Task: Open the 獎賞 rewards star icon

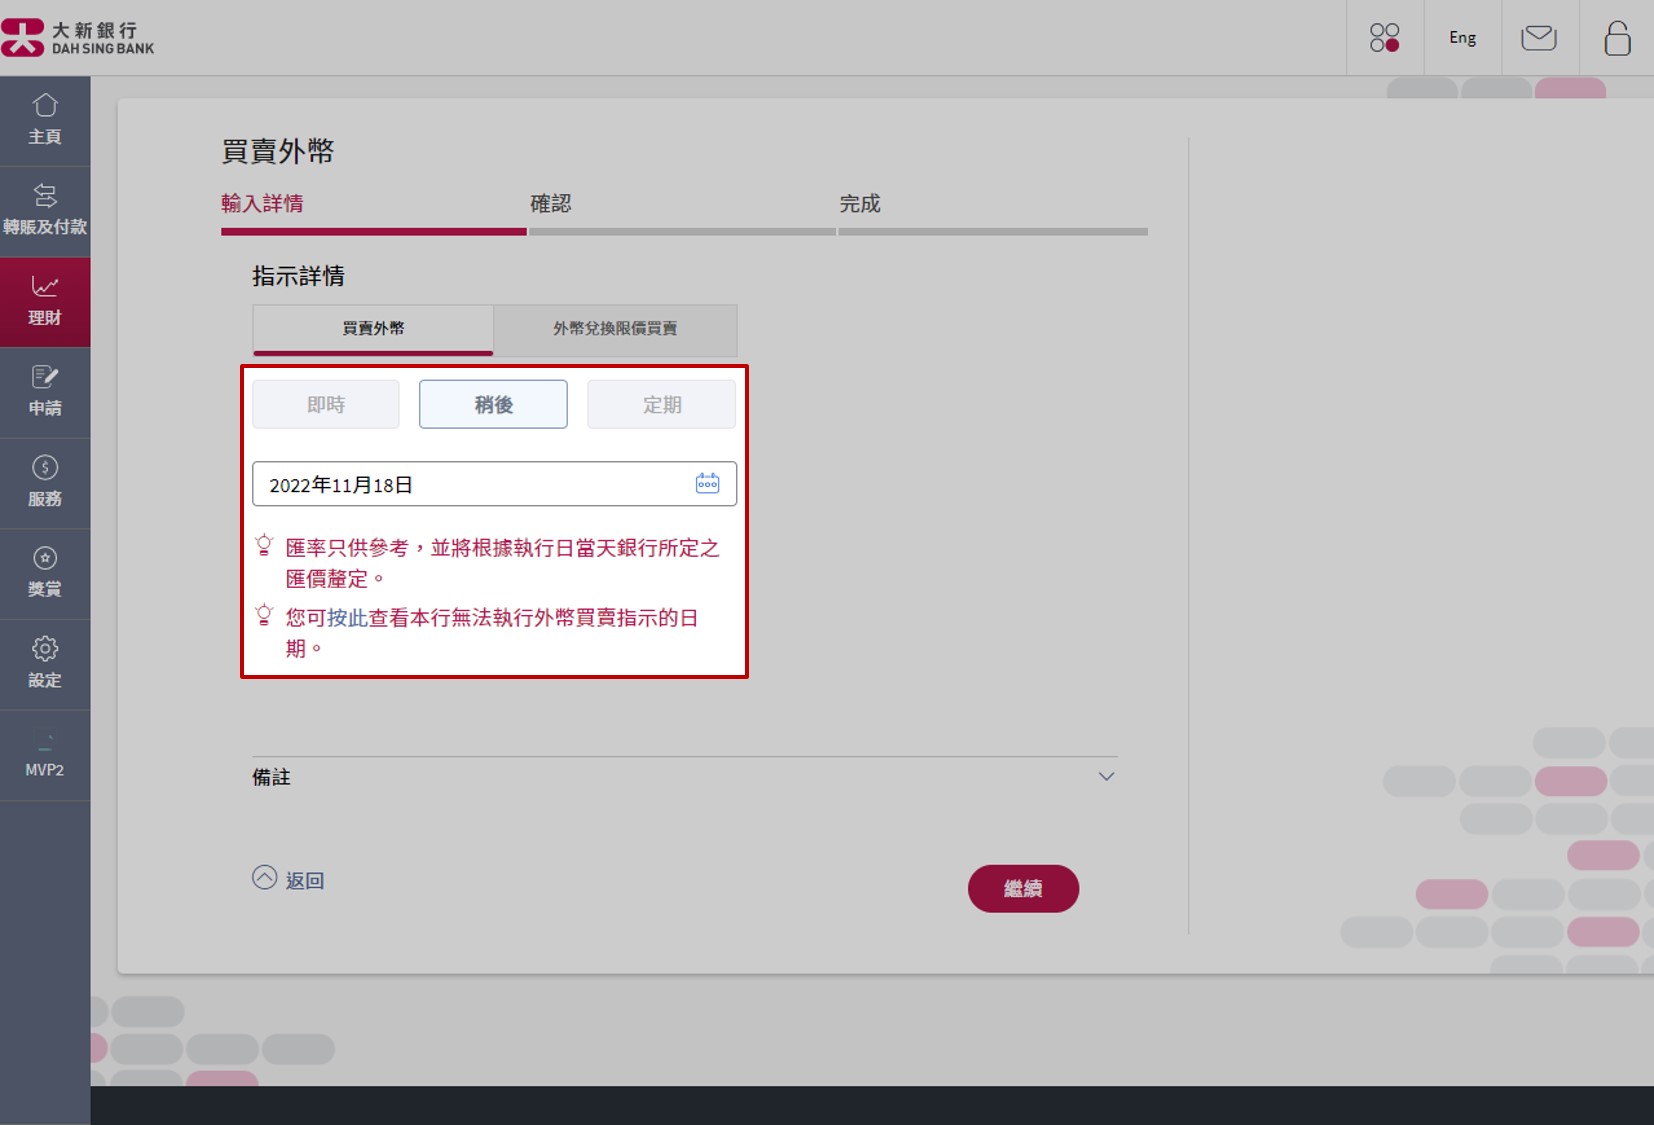Action: click(45, 559)
